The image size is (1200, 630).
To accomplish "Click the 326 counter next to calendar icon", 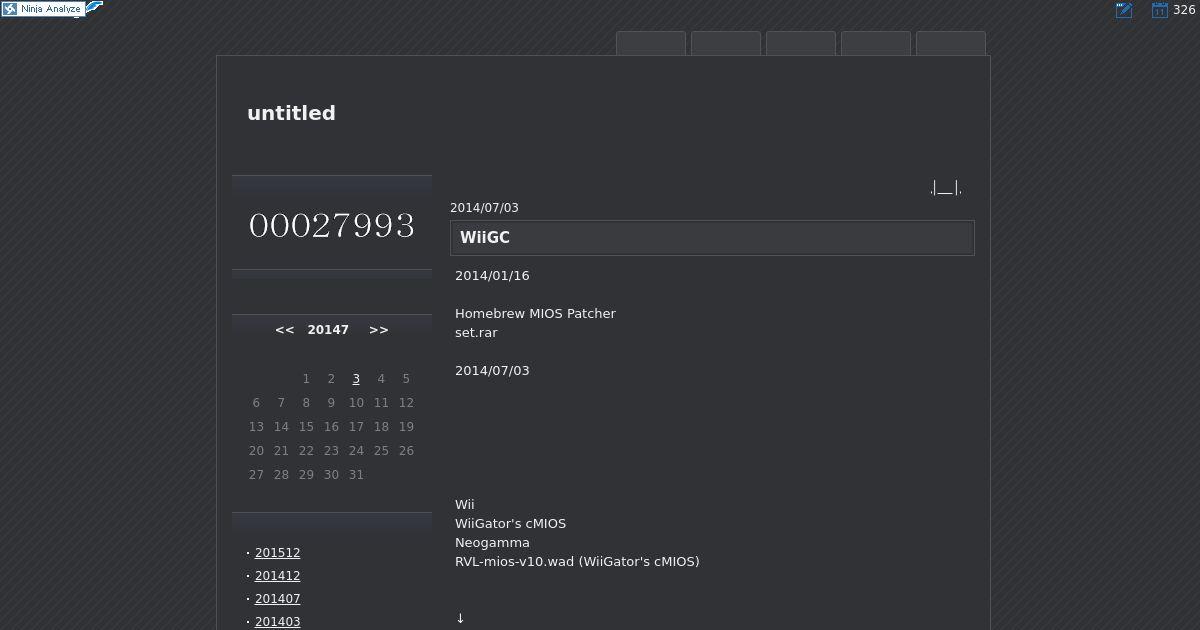I will click(1184, 10).
